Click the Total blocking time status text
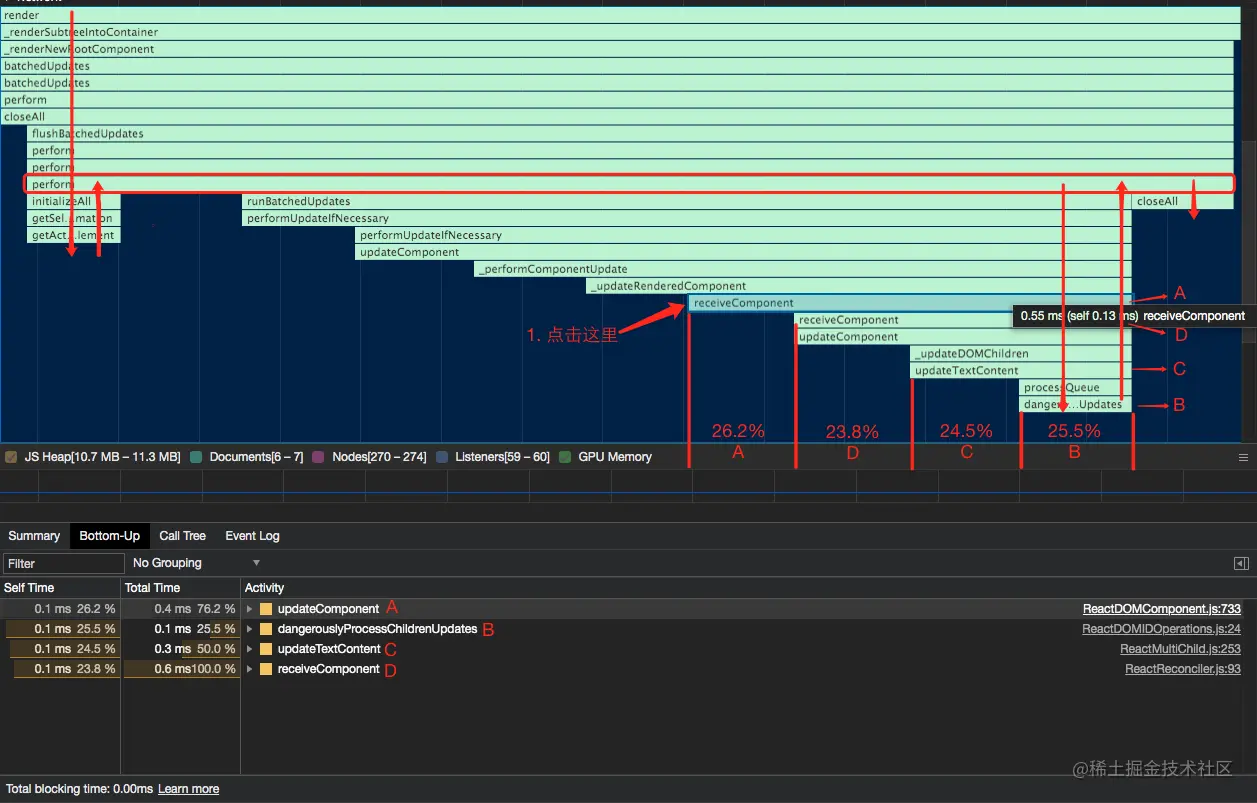Viewport: 1257px width, 803px height. (79, 789)
